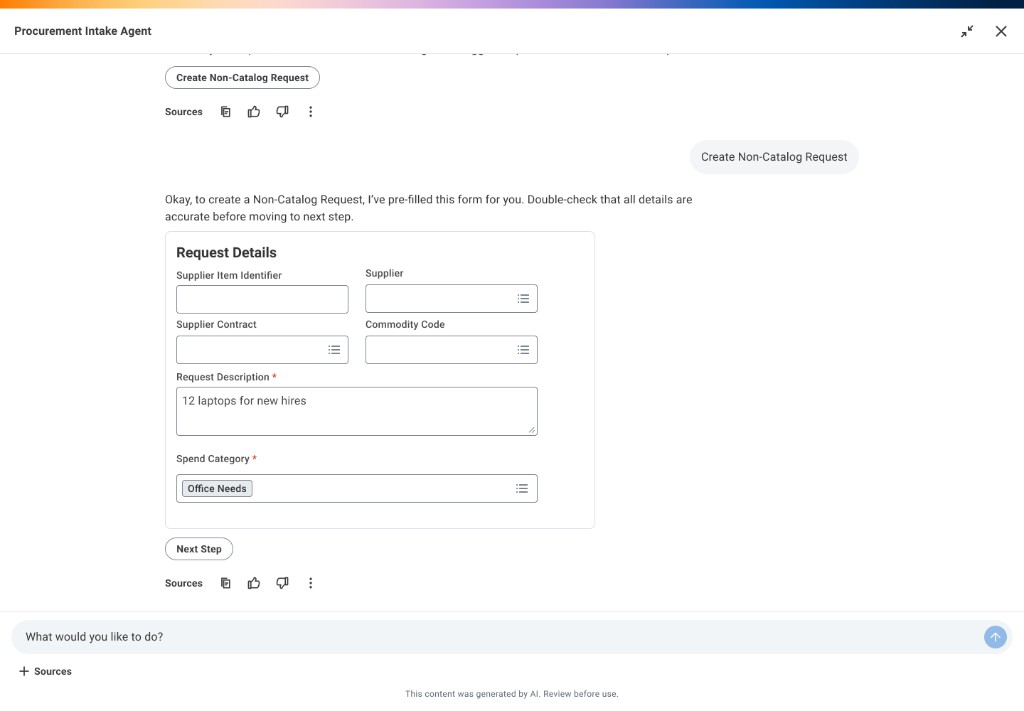The image size is (1024, 711).
Task: Click the 'Request Description' label
Action: (x=223, y=377)
